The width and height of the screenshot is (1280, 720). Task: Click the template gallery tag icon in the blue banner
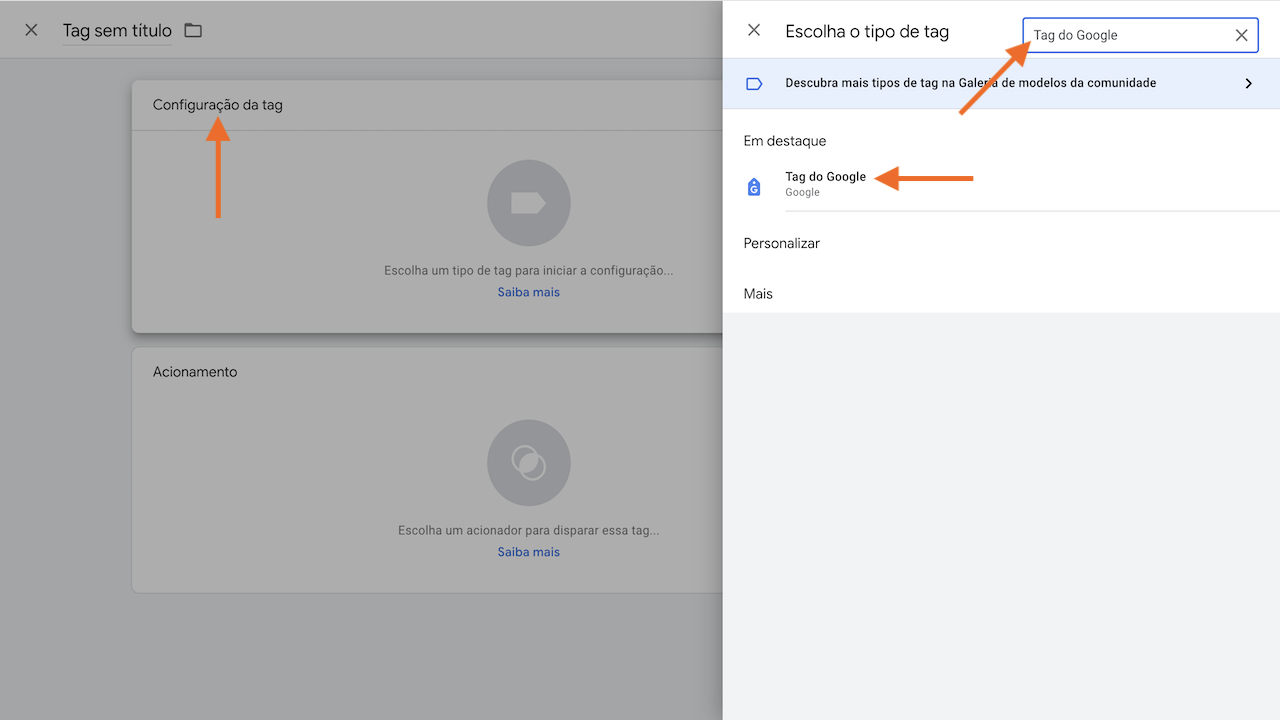pyautogui.click(x=753, y=83)
